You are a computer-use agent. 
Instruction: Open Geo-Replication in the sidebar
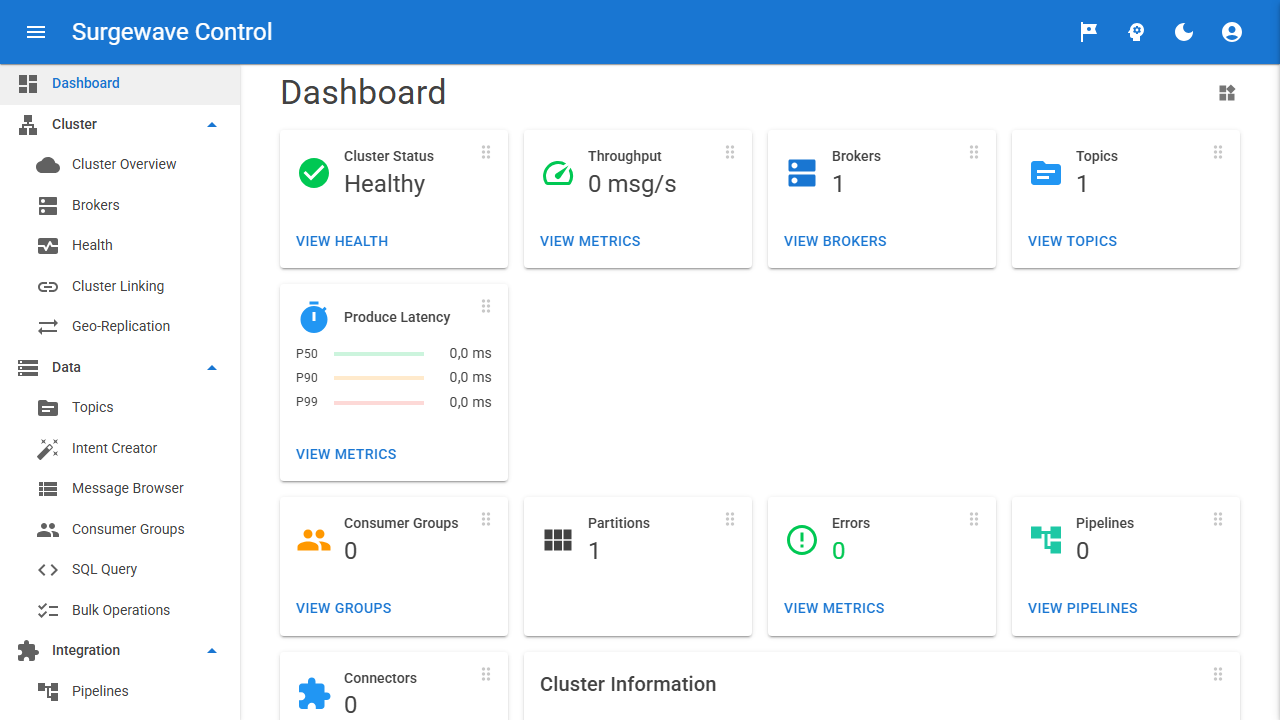(x=120, y=326)
